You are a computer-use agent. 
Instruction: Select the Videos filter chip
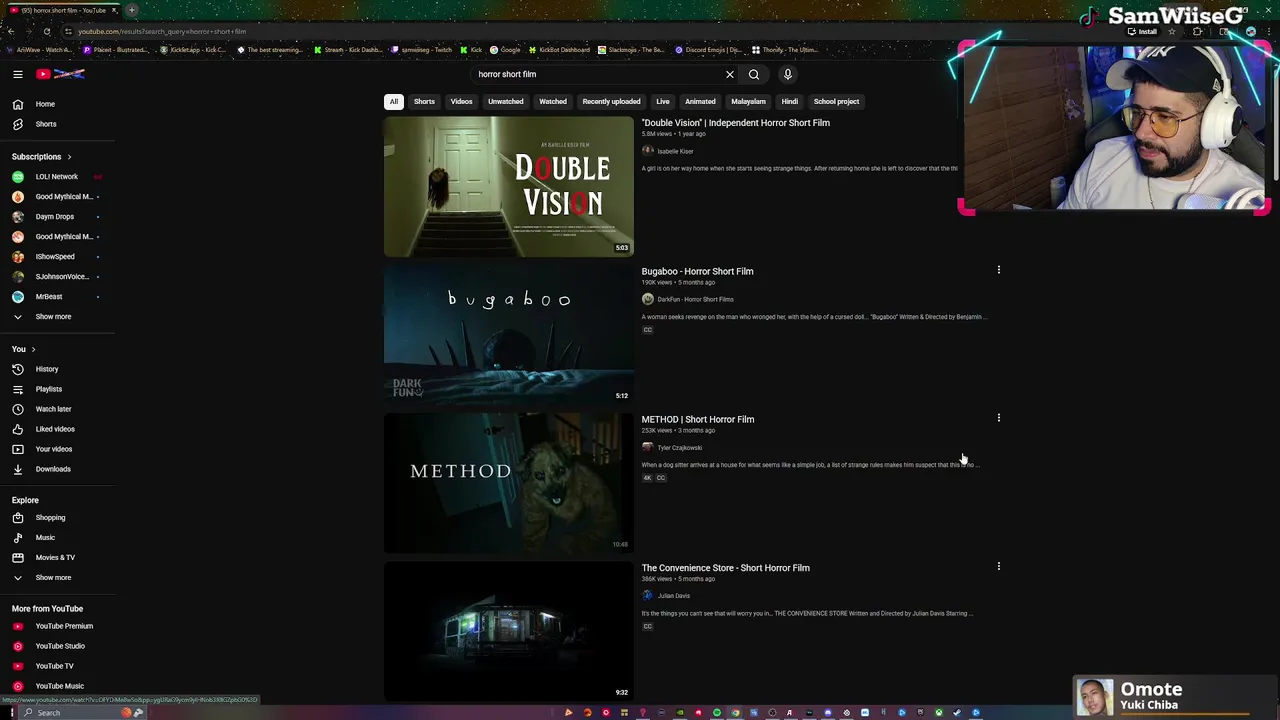(x=461, y=101)
